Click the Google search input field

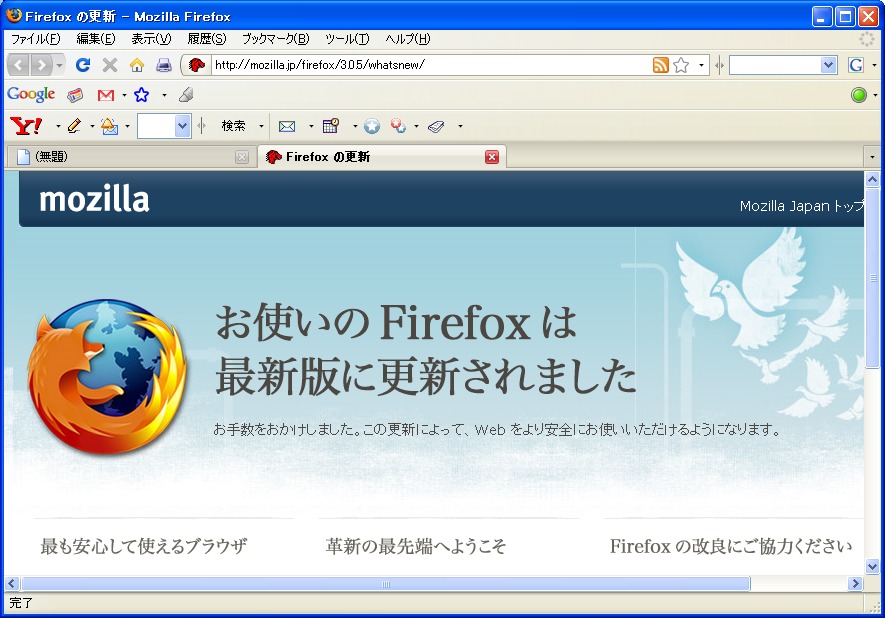click(775, 65)
